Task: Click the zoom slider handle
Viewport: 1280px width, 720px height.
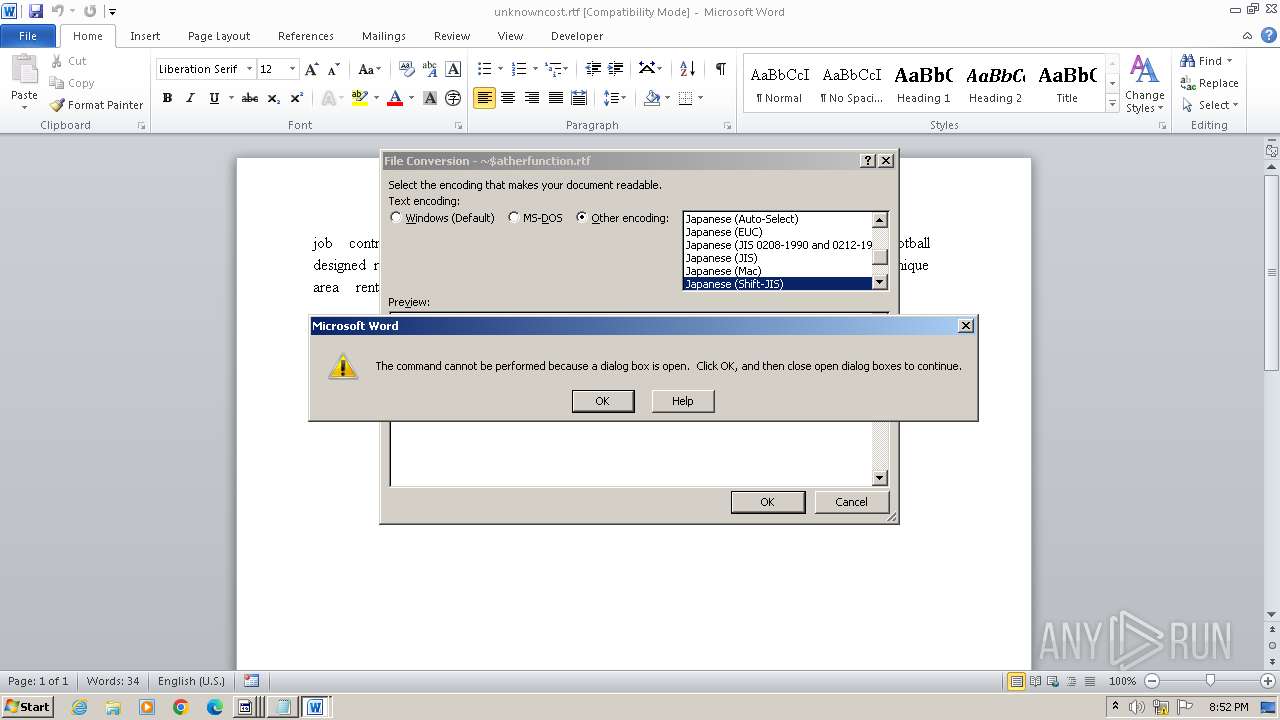Action: [1210, 681]
